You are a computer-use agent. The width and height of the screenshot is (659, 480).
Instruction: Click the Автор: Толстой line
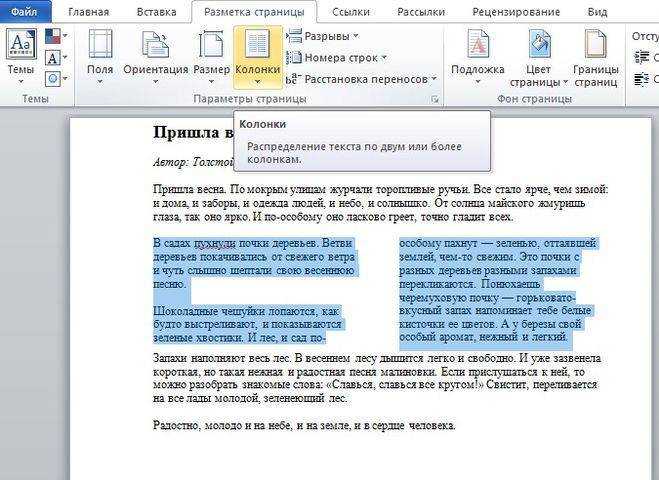(193, 162)
